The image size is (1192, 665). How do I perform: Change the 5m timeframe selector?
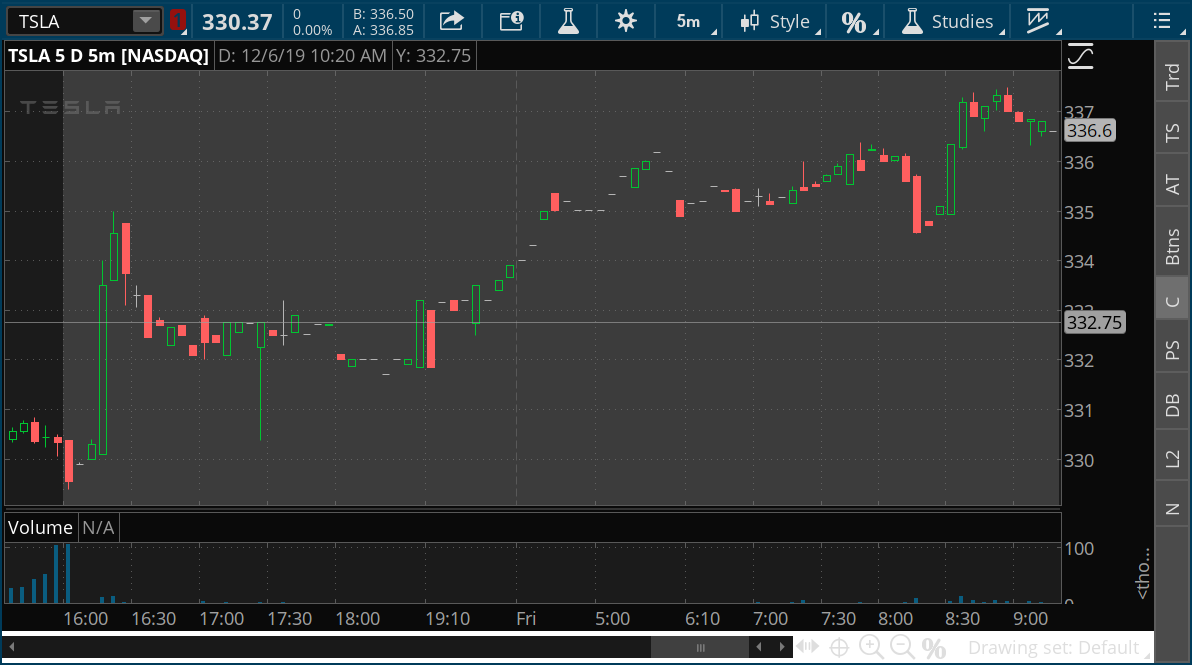tap(689, 21)
